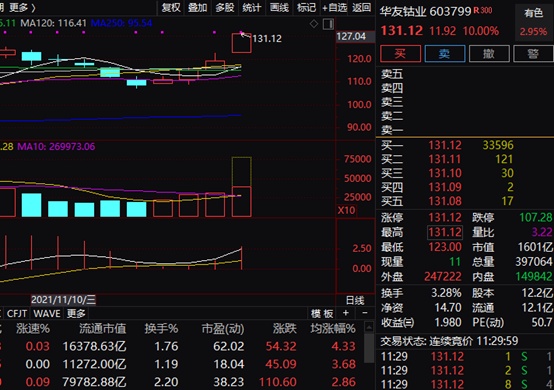Image resolution: width=554 pixels, height=390 pixels.
Task: Click the 撤 cancel order button
Action: [489, 54]
